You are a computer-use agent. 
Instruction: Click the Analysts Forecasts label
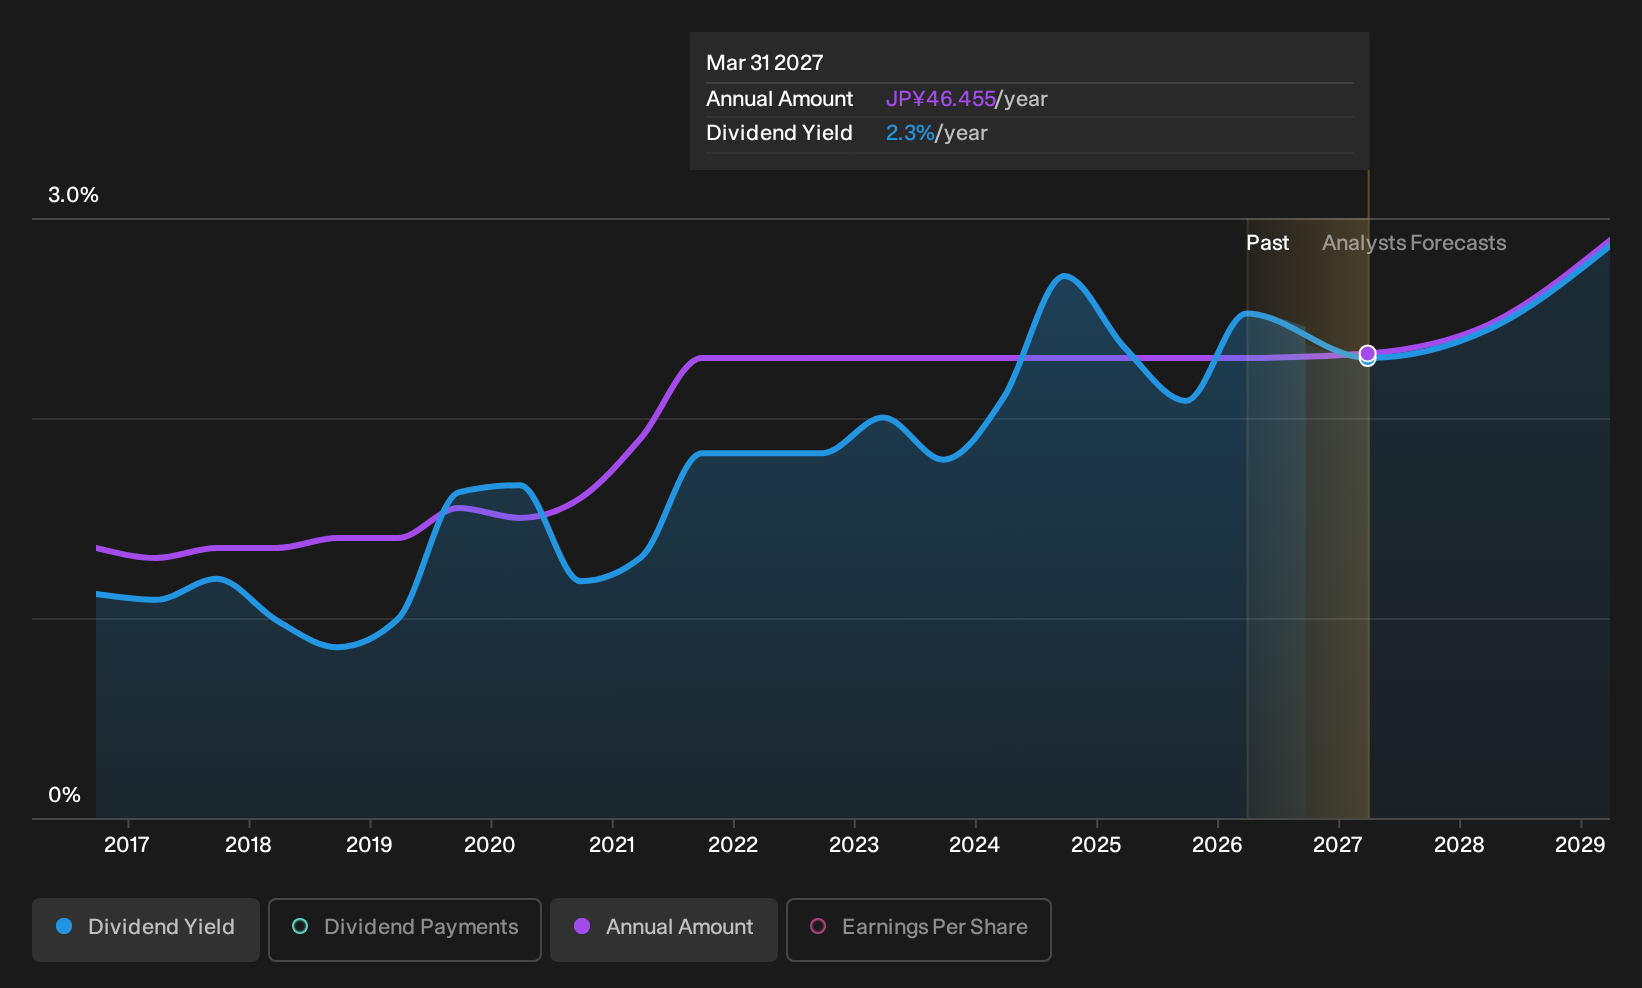tap(1414, 243)
